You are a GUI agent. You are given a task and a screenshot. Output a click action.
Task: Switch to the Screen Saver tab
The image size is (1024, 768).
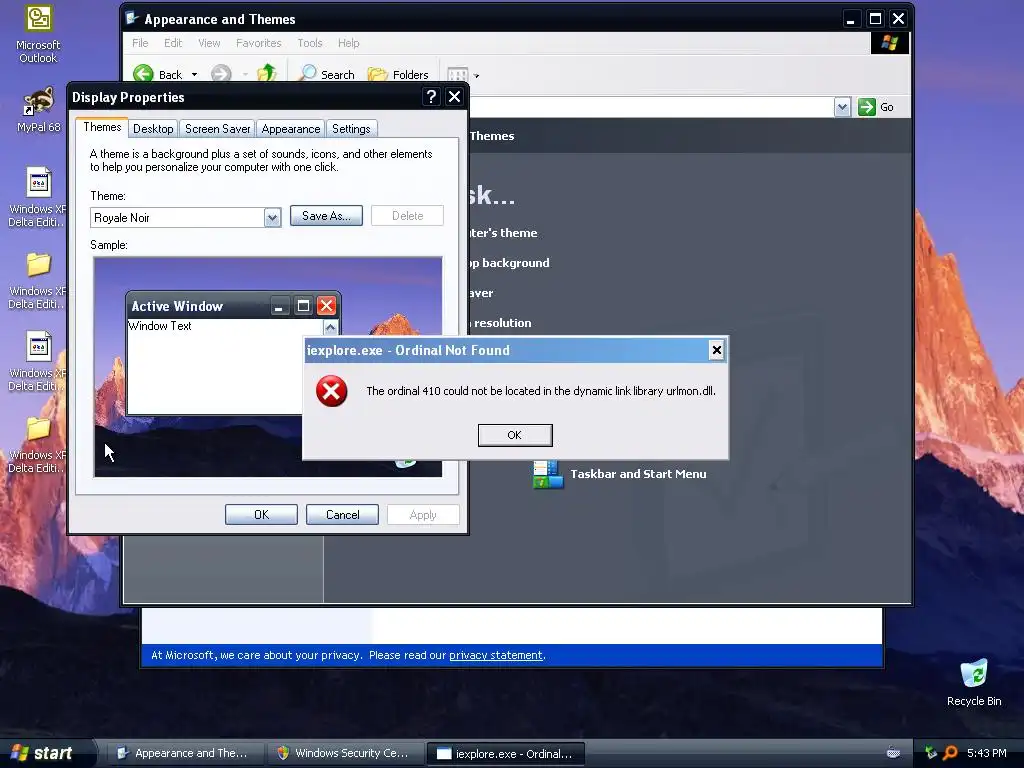pos(217,129)
